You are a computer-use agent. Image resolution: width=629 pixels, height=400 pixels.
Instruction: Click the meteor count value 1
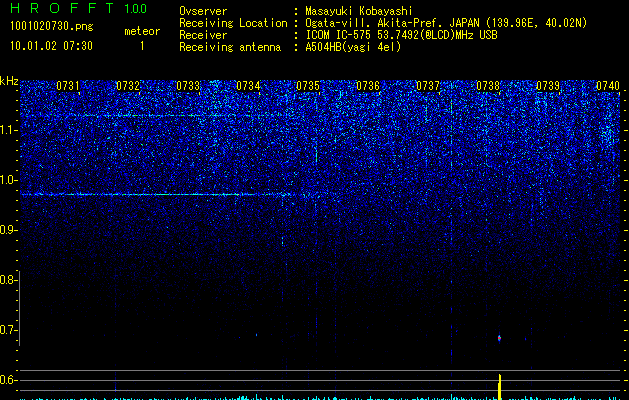tap(142, 46)
